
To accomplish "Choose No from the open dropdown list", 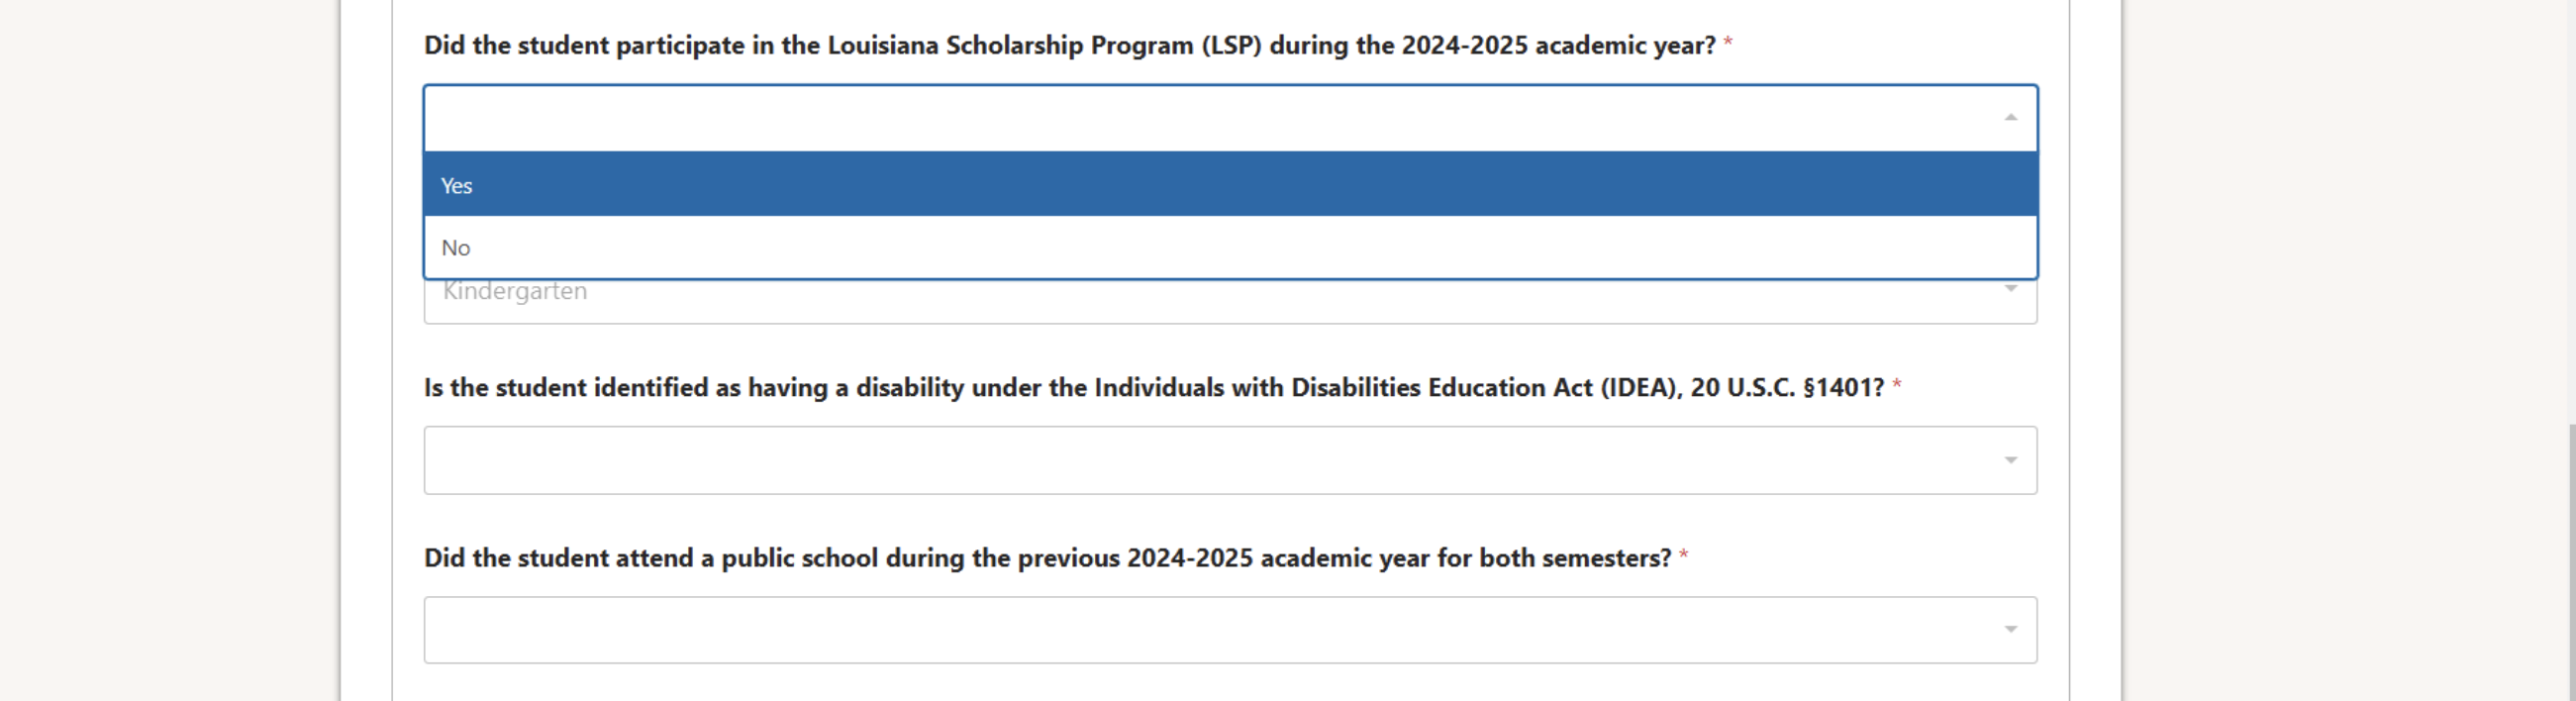I will click(x=1230, y=247).
